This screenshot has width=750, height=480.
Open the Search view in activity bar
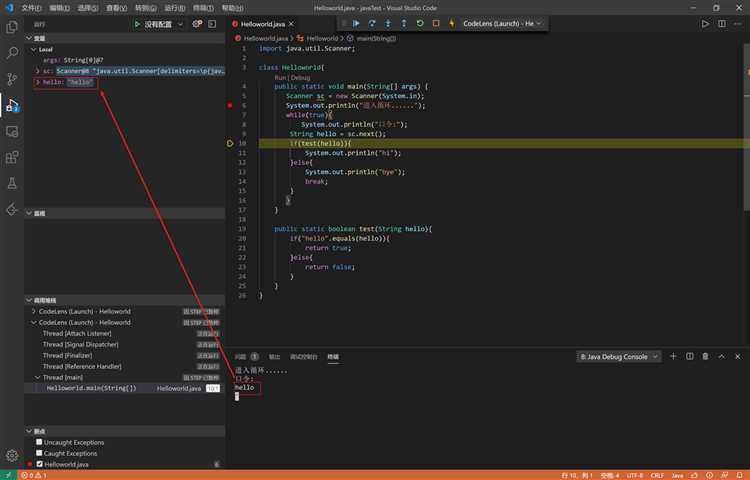(12, 53)
